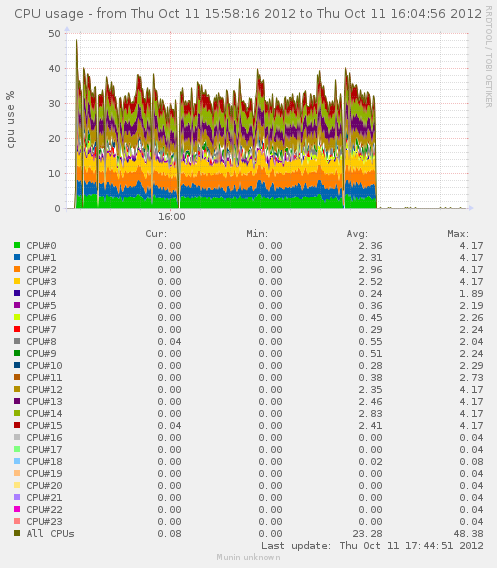The height and width of the screenshot is (568, 497).
Task: Select the CPU#8 legend label
Action: (x=41, y=342)
